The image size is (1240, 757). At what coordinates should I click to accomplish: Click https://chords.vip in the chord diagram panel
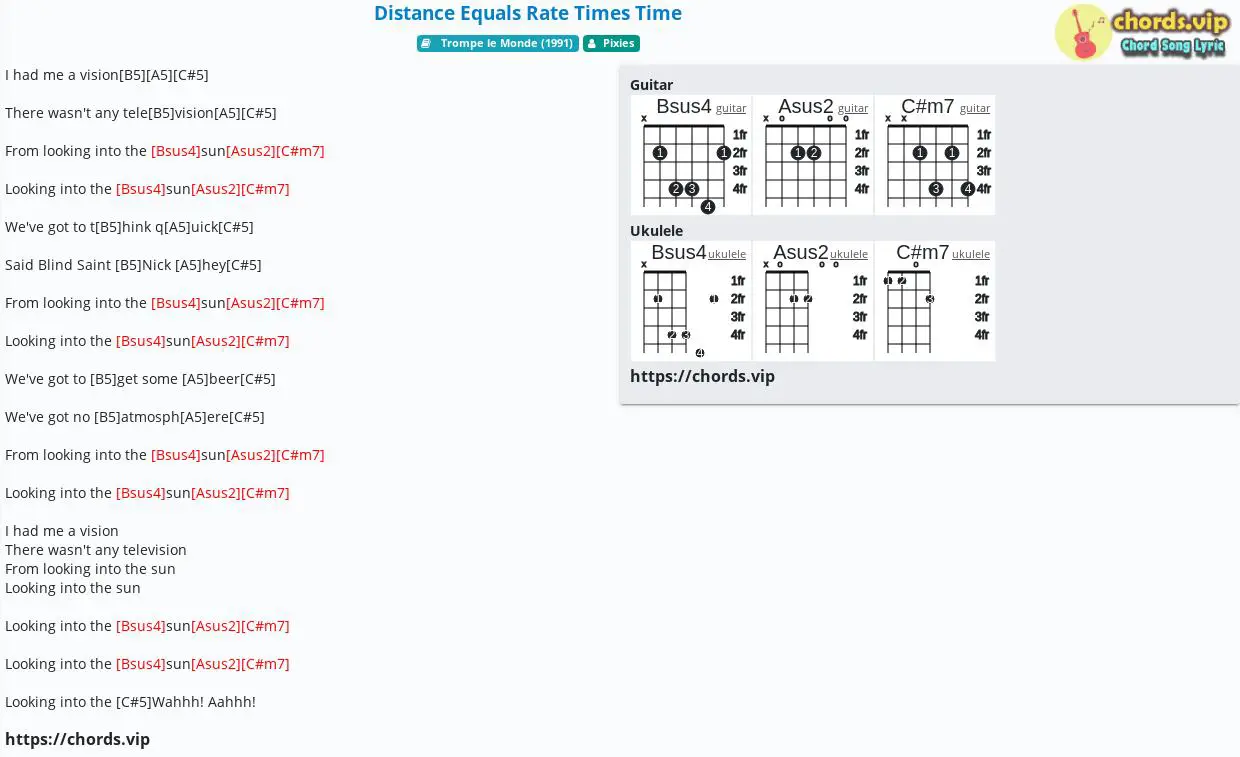702,376
